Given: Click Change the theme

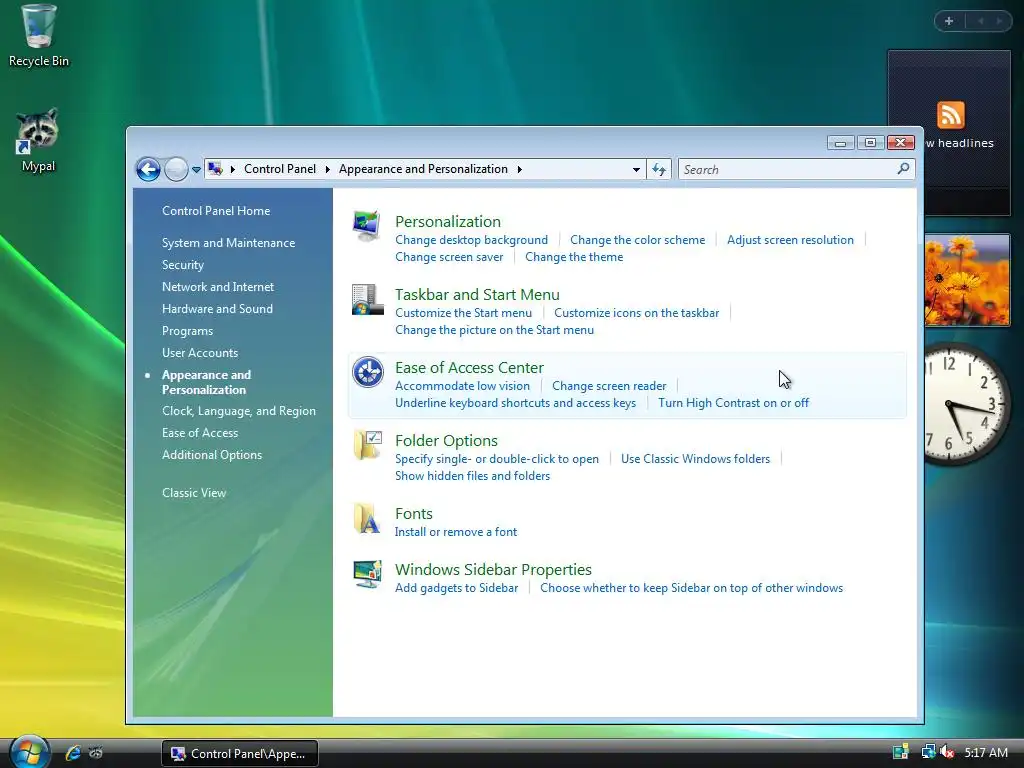Looking at the screenshot, I should tap(574, 257).
